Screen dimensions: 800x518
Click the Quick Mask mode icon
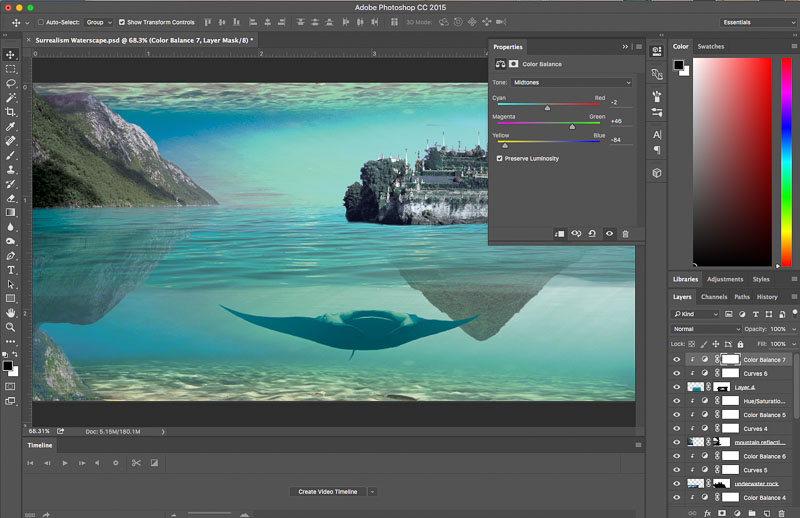pyautogui.click(x=10, y=386)
